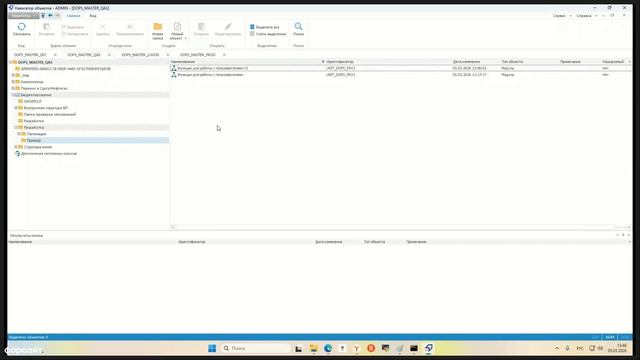Click the Foresight app icon on the taskbar
Image resolution: width=640 pixels, height=360 pixels.
coord(429,348)
